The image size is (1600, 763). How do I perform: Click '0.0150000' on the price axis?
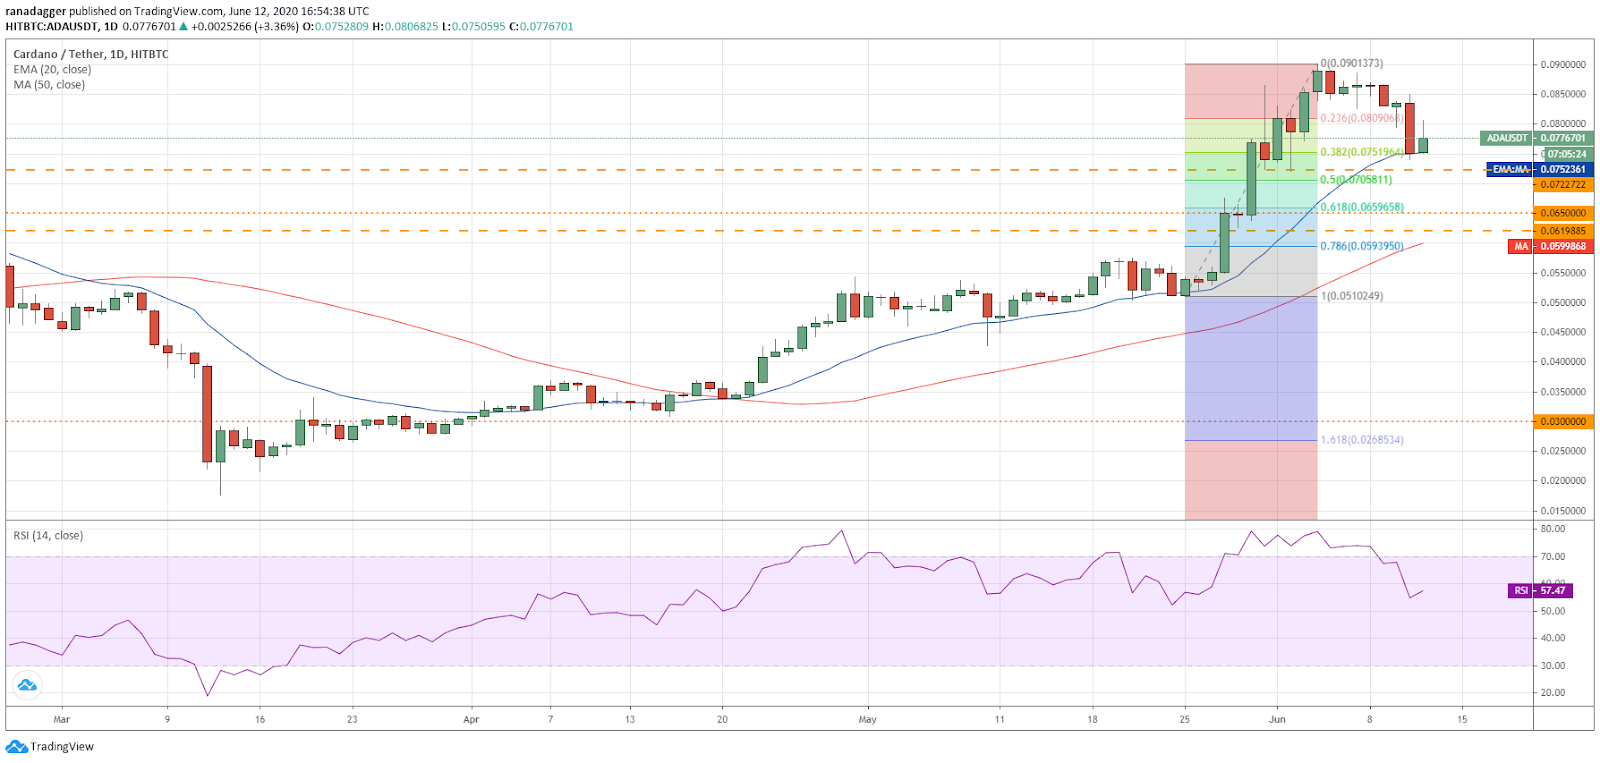(x=1563, y=511)
